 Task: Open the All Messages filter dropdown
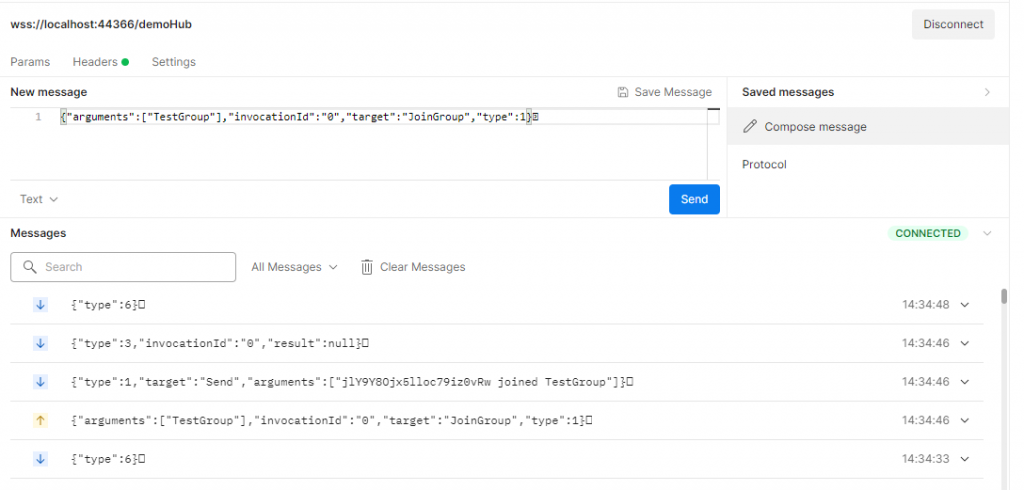295,267
